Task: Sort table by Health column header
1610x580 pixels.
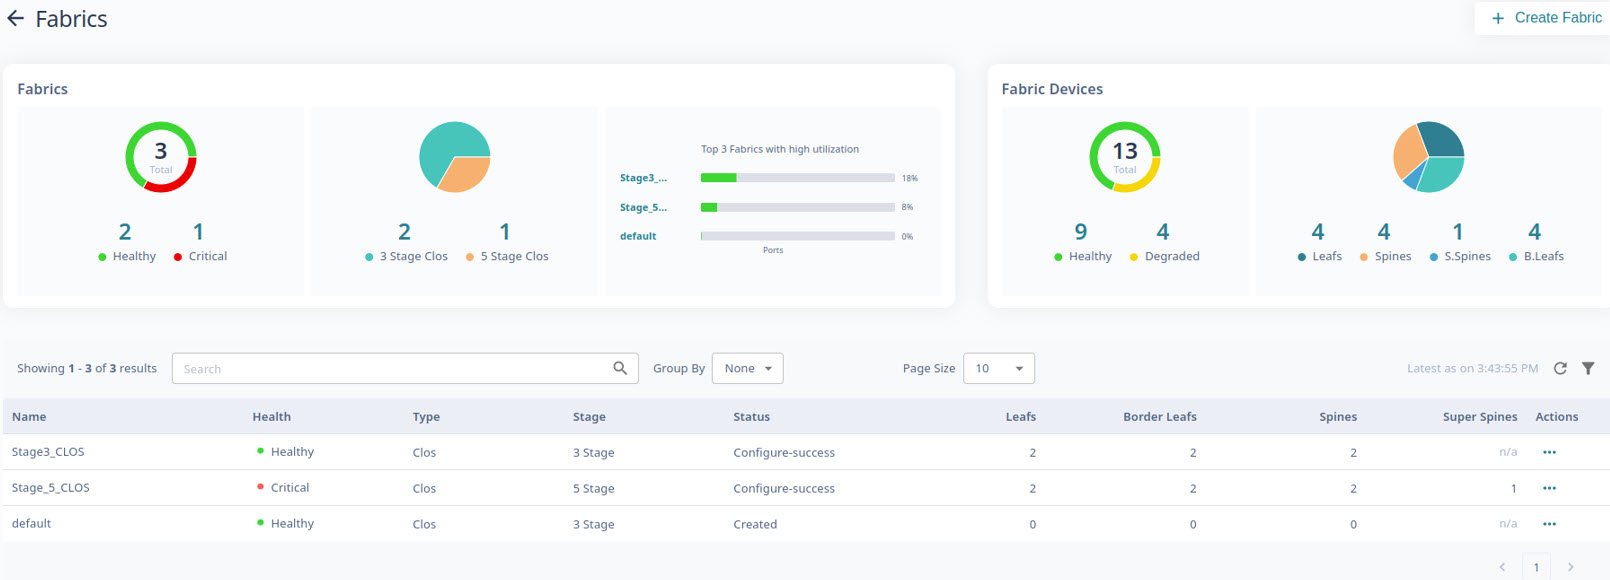Action: point(271,417)
